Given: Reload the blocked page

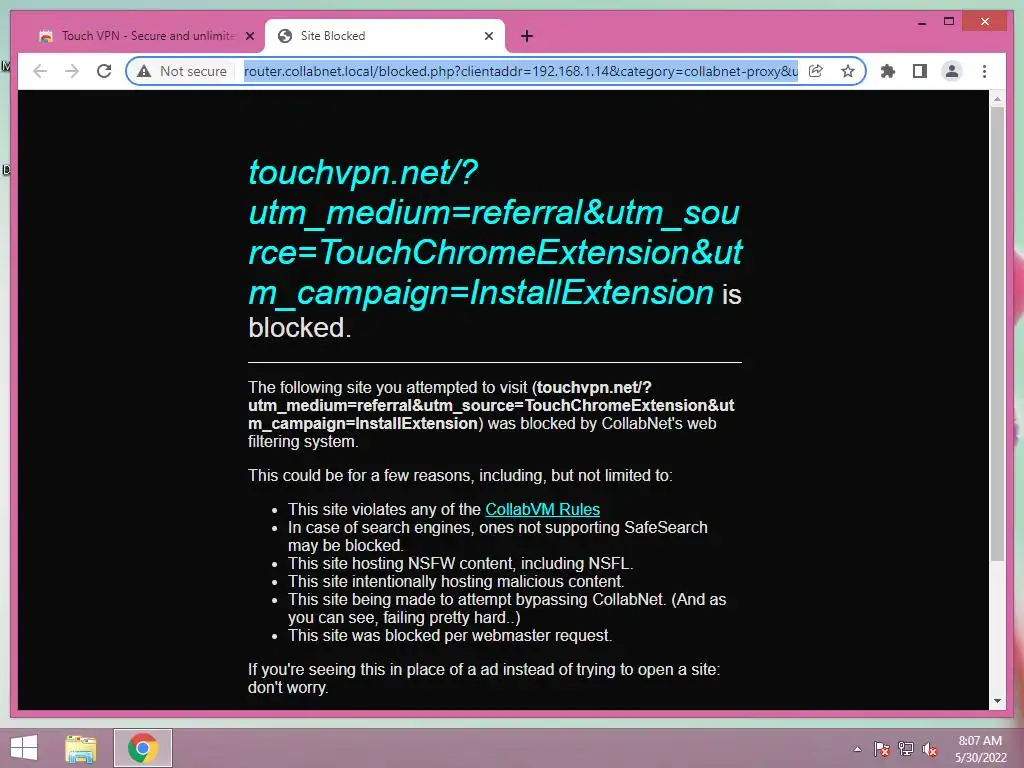Looking at the screenshot, I should 104,71.
